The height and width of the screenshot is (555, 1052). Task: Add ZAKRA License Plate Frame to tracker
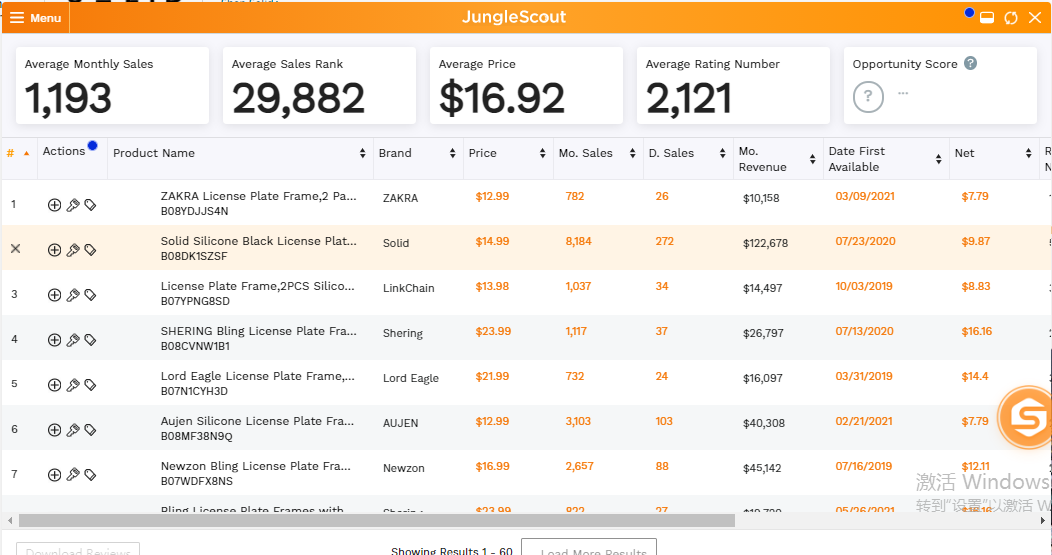(x=54, y=205)
